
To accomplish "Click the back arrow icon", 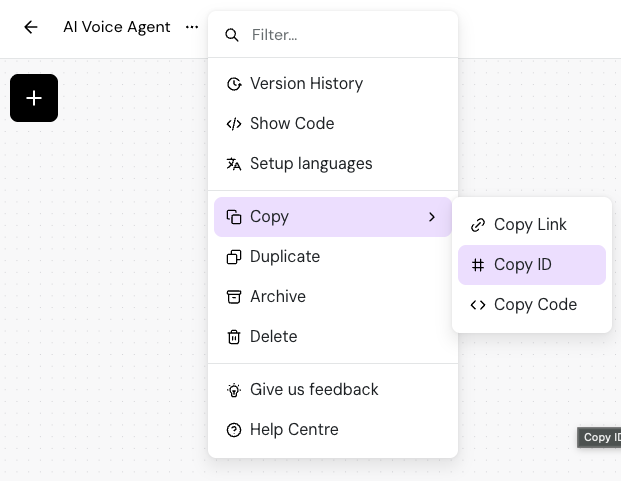I will [31, 27].
